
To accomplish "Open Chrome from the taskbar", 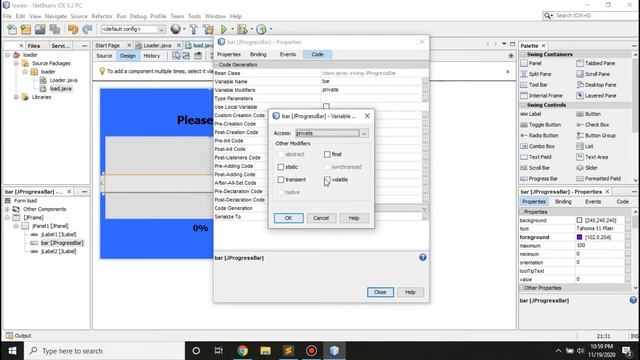I will coord(242,351).
